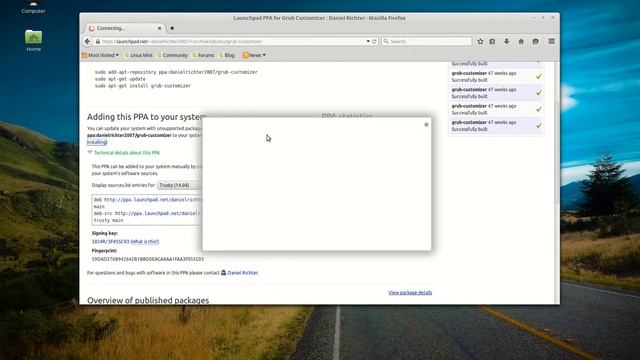
Task: Select the Connecting... browser tab
Action: pos(124,28)
